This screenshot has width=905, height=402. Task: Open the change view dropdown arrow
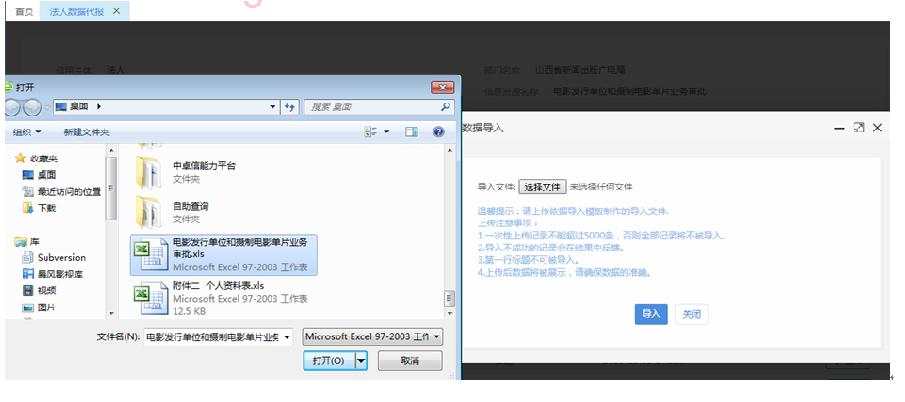coord(386,132)
